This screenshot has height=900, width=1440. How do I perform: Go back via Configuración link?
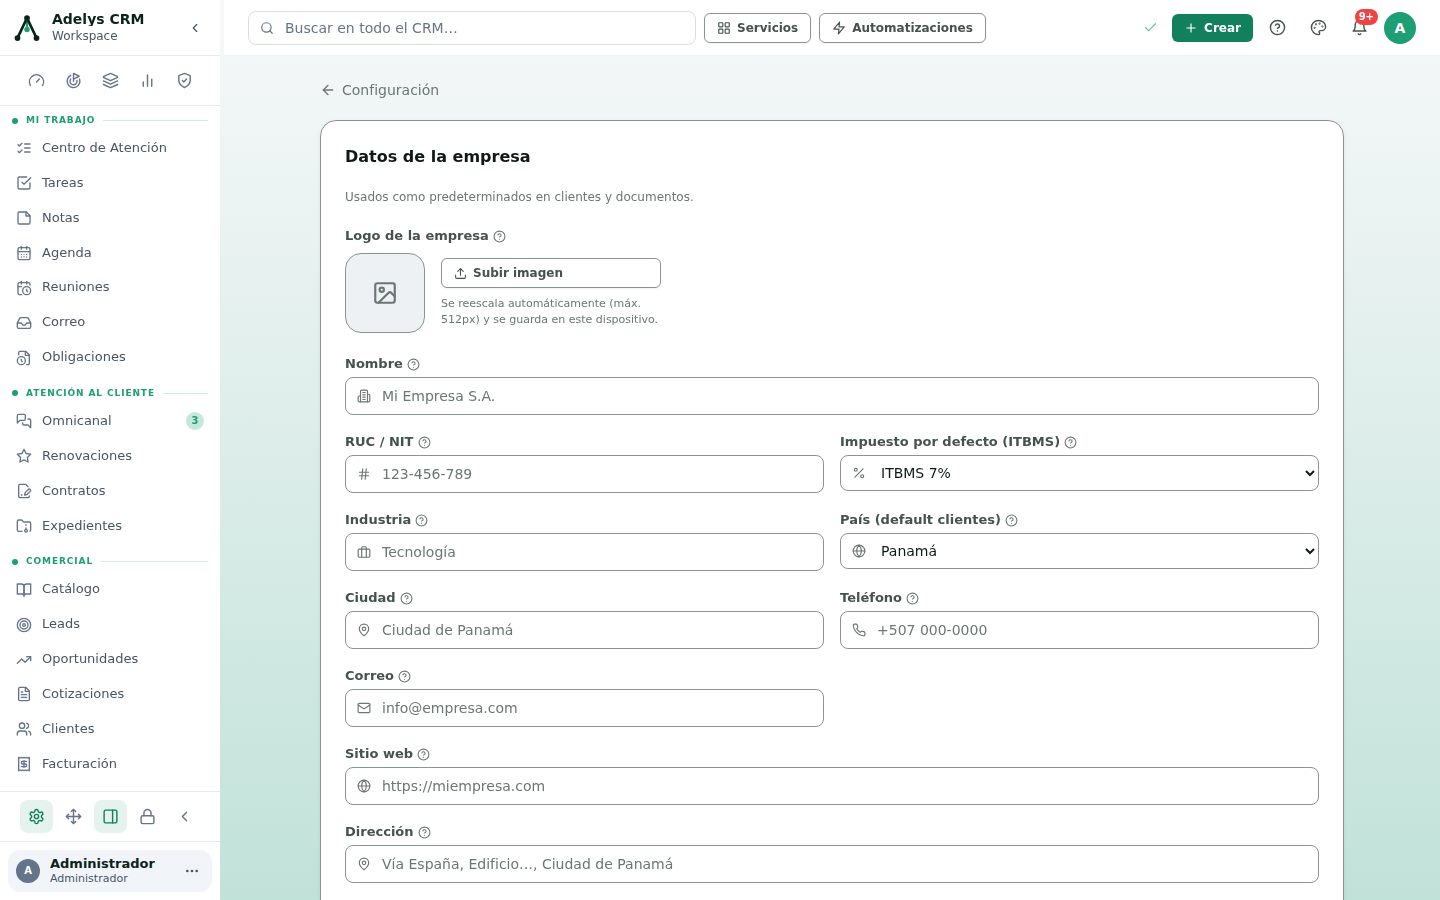pos(380,90)
